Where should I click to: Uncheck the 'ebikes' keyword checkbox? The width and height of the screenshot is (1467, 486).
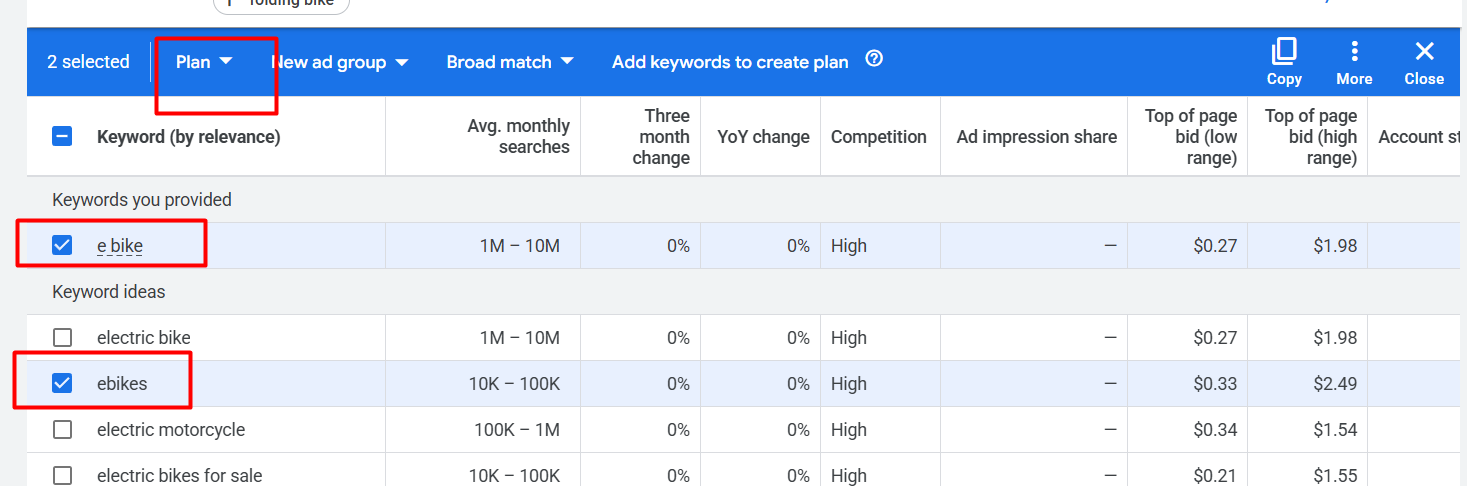[x=62, y=383]
